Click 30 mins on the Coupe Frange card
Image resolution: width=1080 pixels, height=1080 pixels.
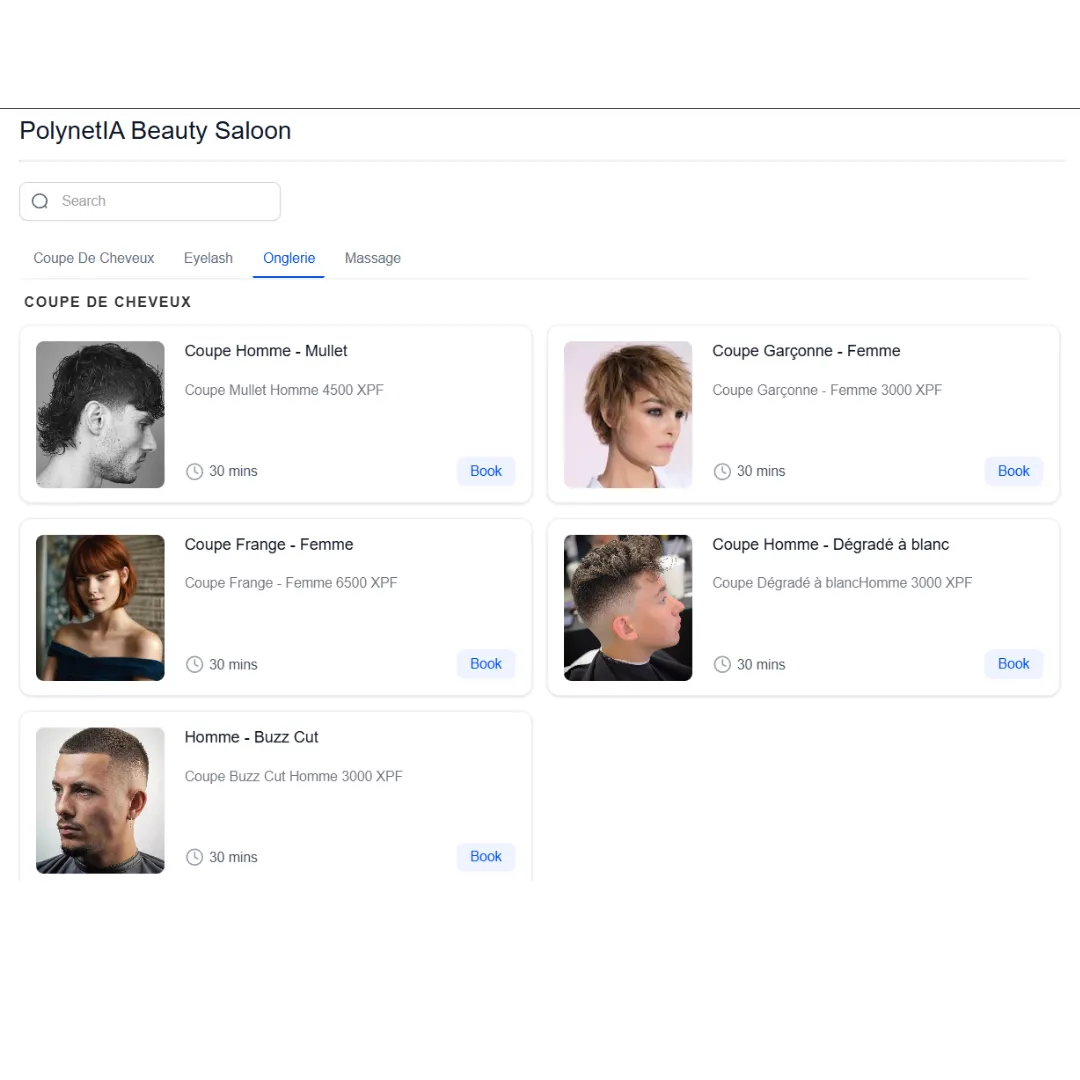pos(233,665)
